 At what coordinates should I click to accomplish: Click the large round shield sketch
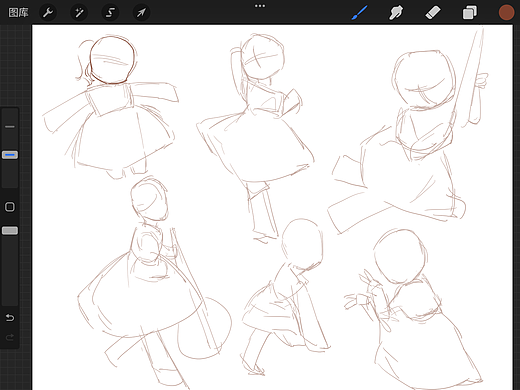204,328
